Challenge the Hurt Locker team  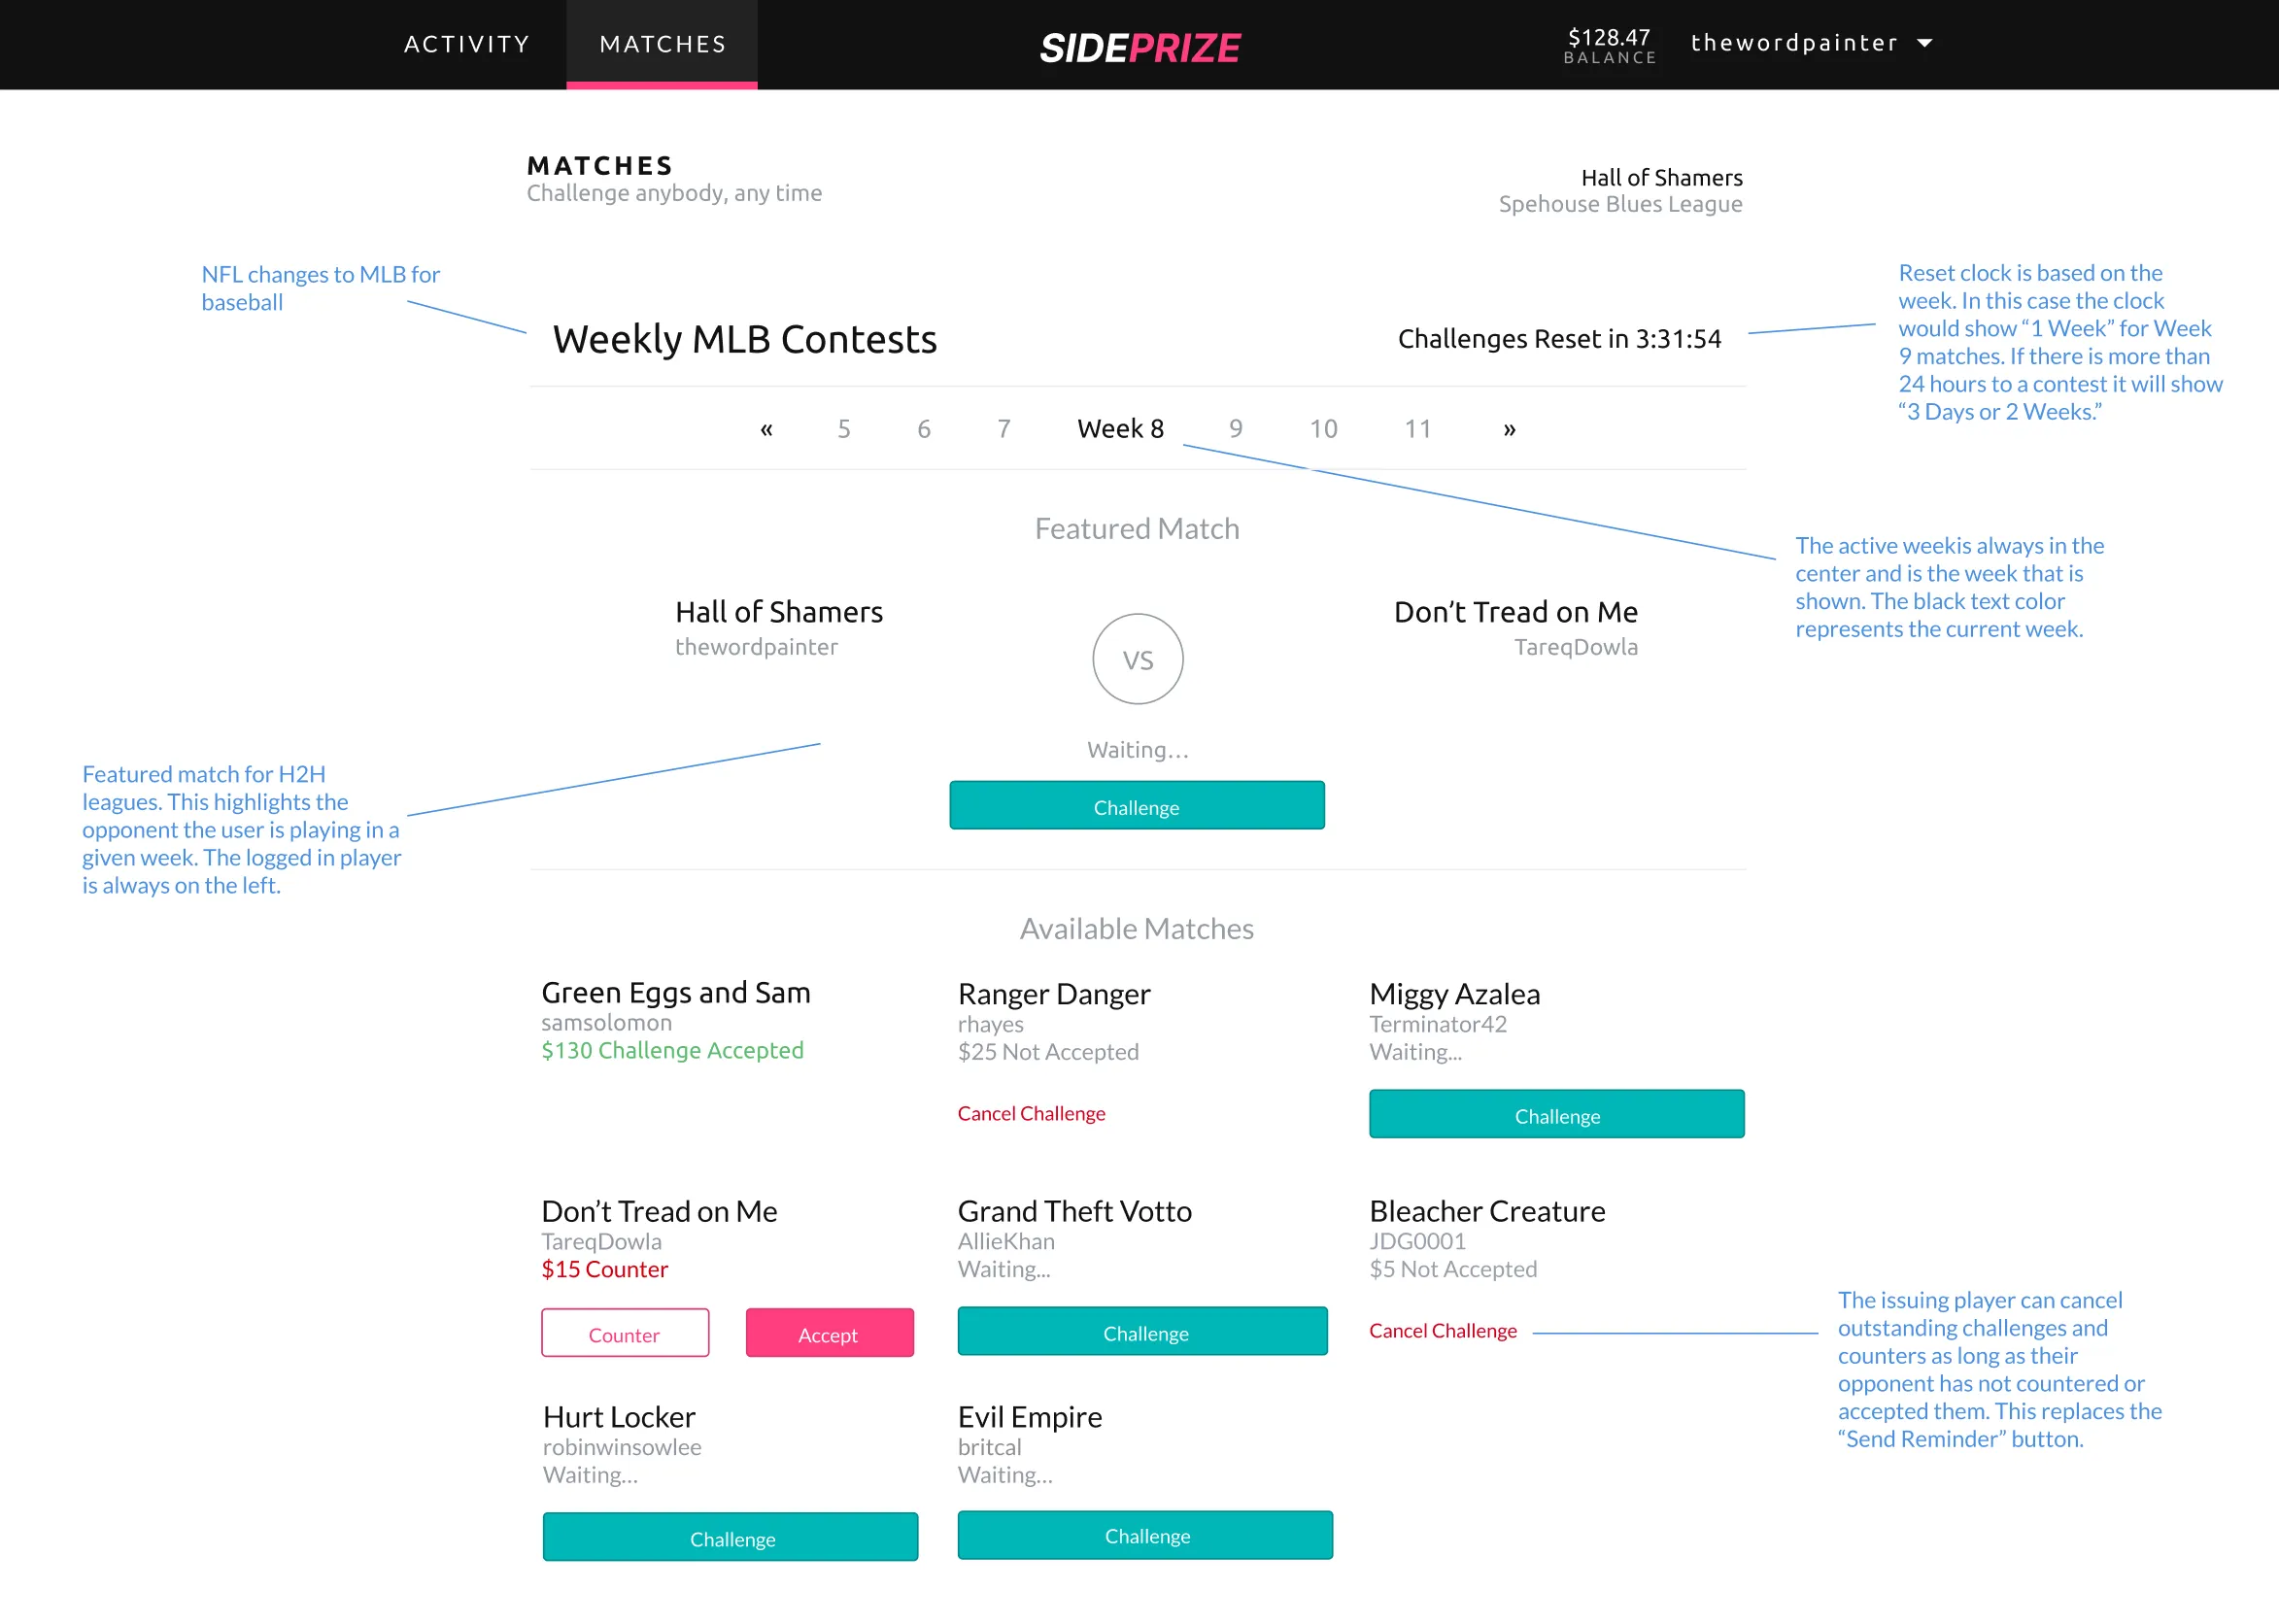730,1537
